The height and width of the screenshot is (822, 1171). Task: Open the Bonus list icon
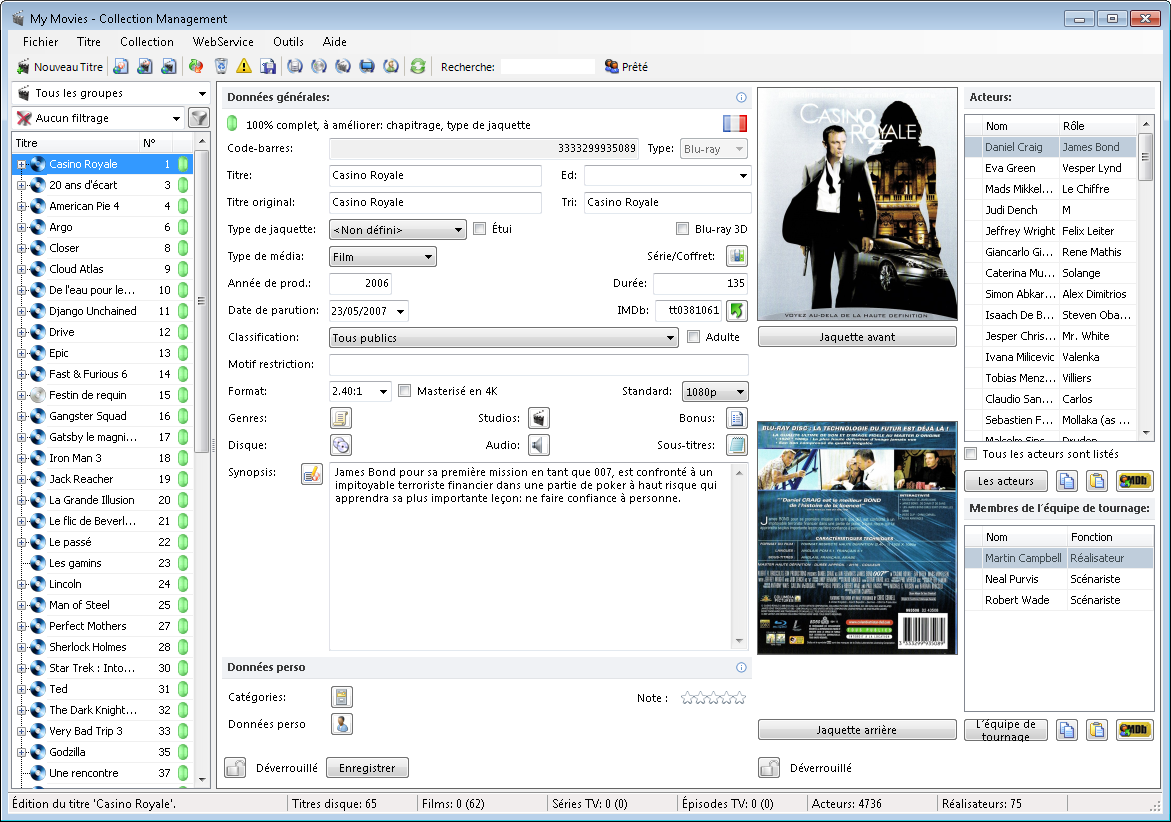(737, 418)
